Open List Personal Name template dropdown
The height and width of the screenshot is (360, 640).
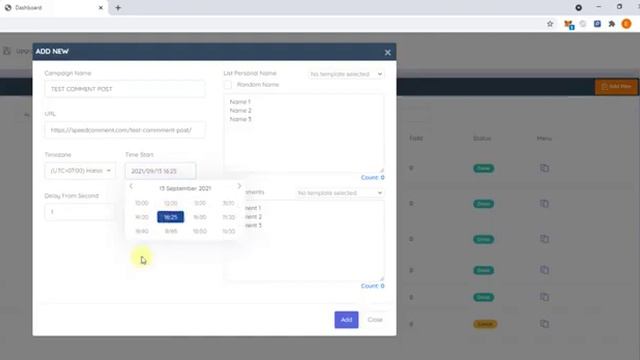click(x=346, y=74)
